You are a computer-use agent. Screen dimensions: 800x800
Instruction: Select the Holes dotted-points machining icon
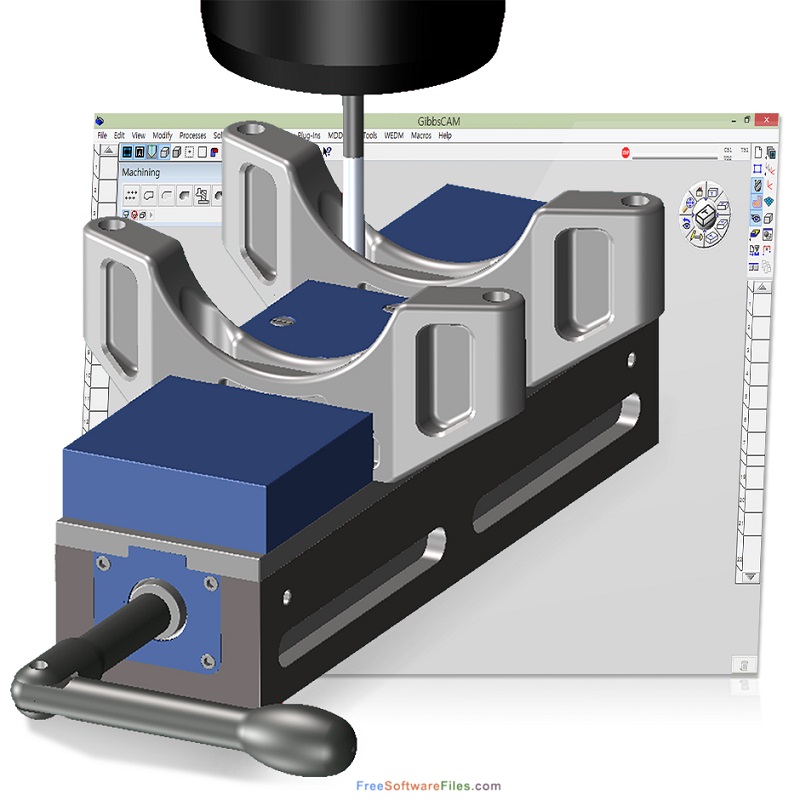pos(131,195)
